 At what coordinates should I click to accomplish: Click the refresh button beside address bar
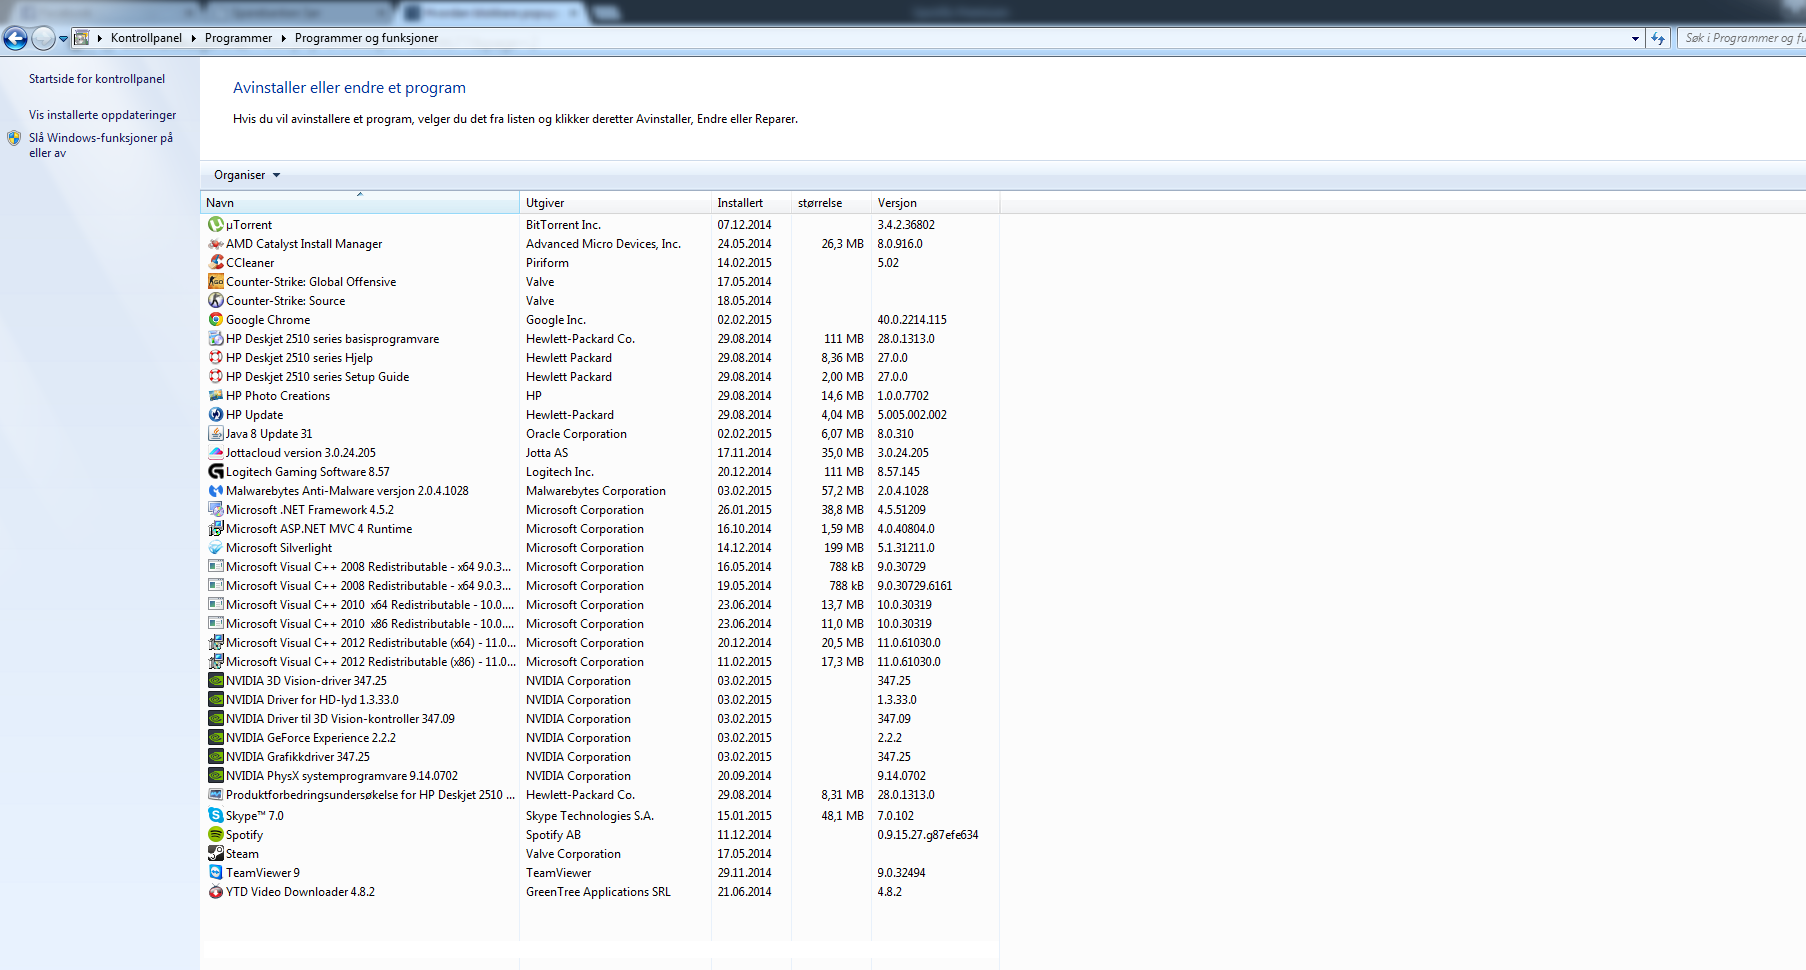click(x=1658, y=38)
